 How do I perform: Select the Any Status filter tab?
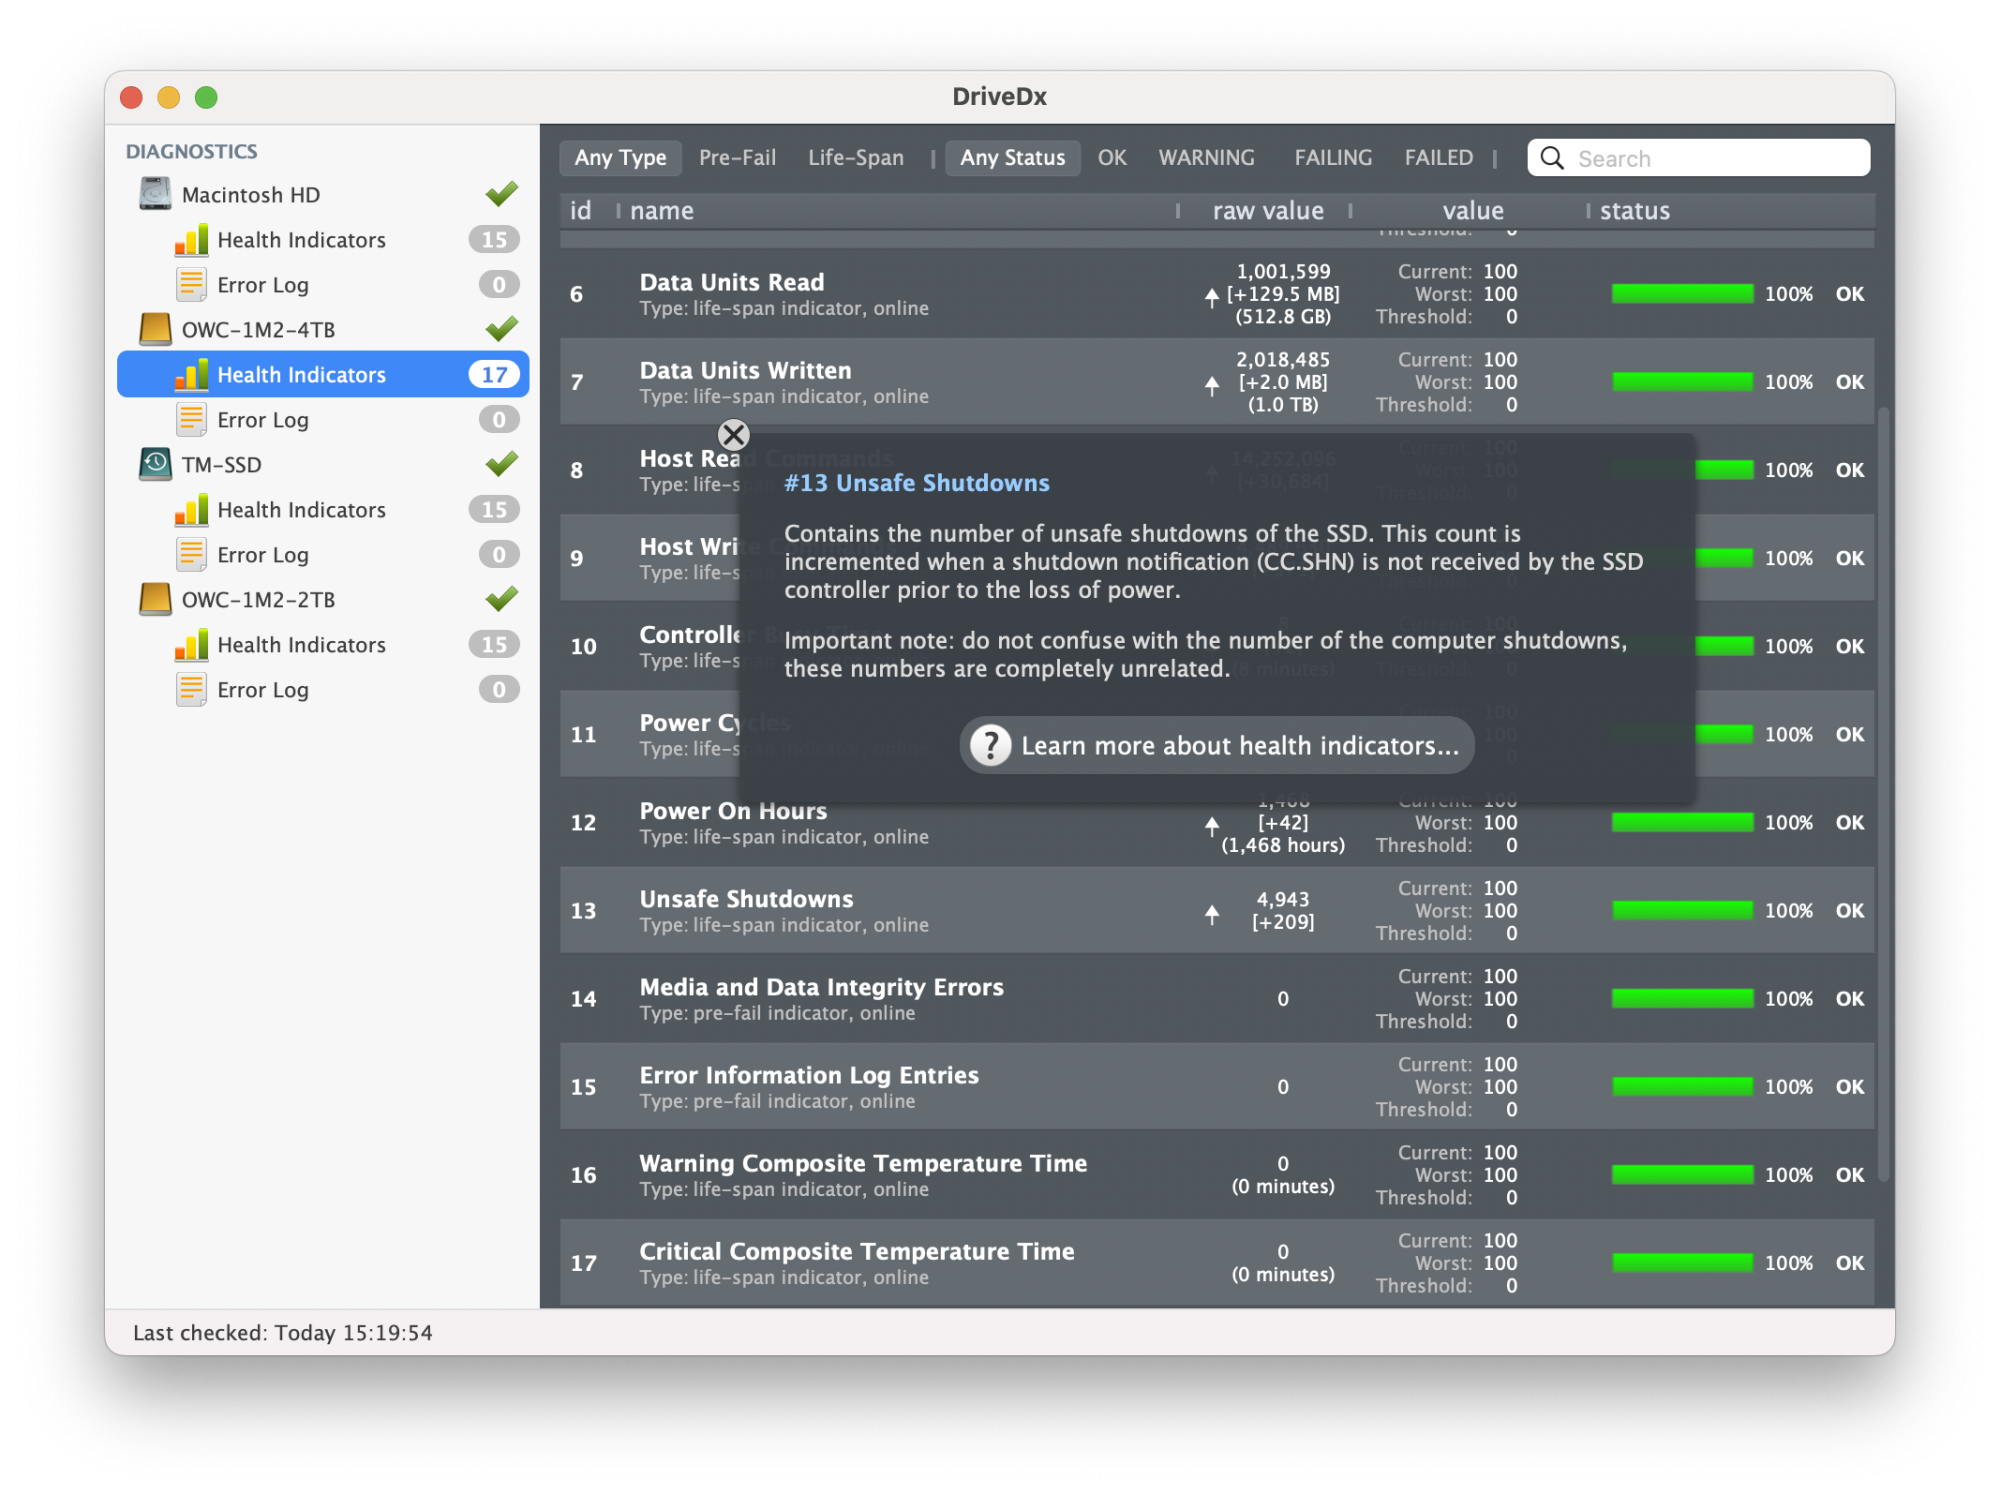point(1012,158)
